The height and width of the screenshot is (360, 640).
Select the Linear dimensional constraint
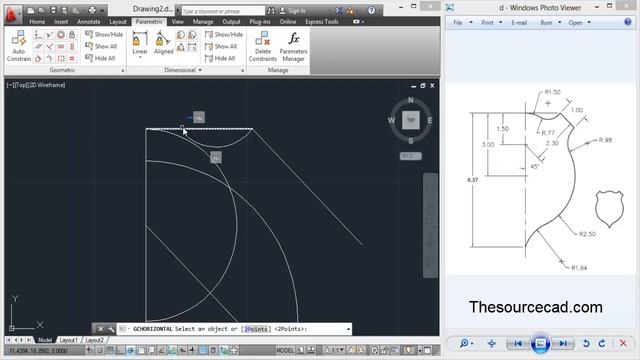click(x=140, y=42)
